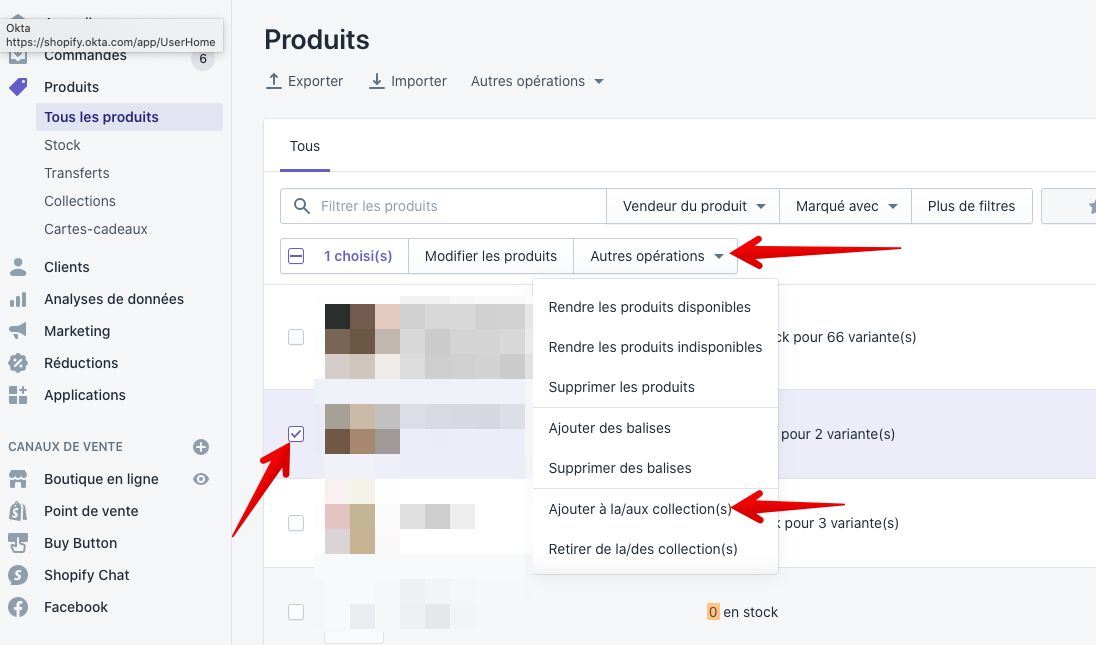The image size is (1096, 645).
Task: Open the Marqué avec filter dropdown
Action: pyautogui.click(x=845, y=206)
